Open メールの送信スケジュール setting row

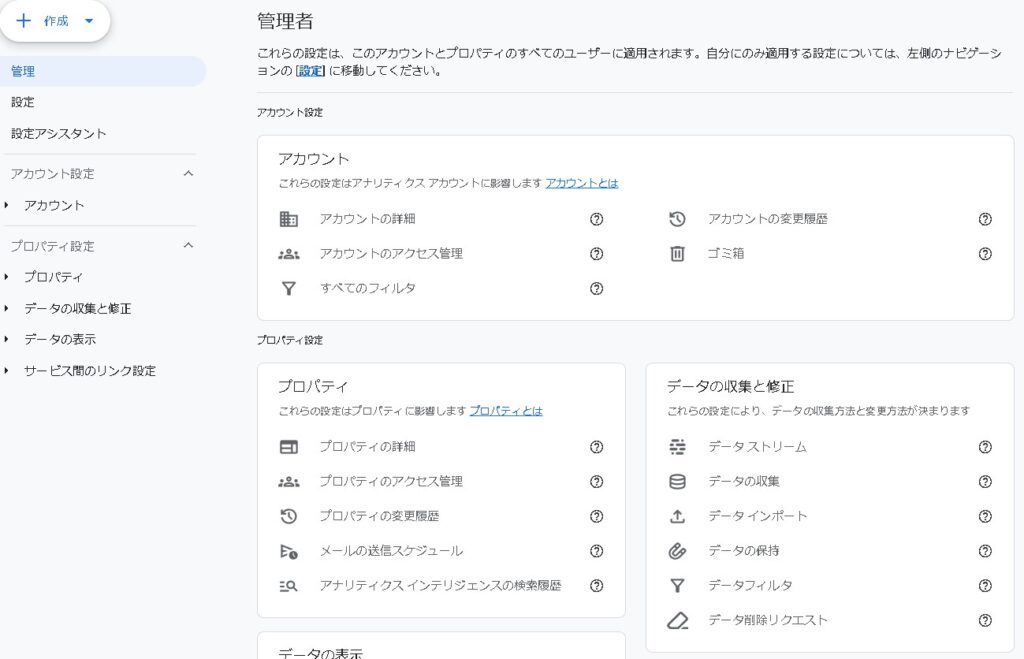pos(391,551)
